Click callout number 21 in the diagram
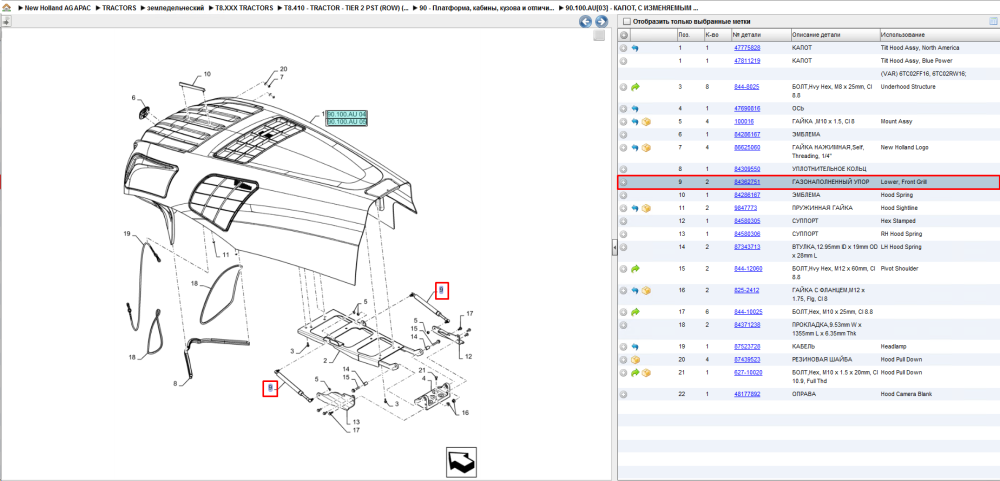Screen dimensions: 1000x481 click(x=422, y=370)
